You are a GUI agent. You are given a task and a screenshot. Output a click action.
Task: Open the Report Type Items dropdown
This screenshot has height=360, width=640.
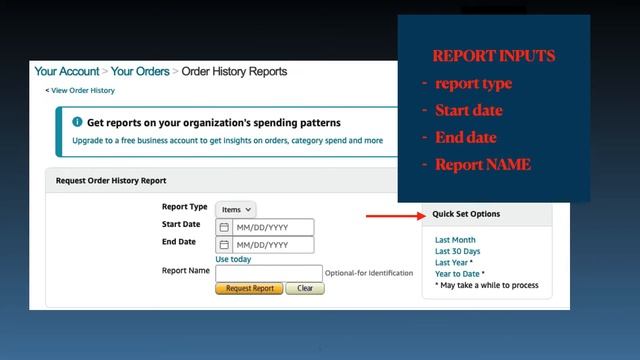[236, 209]
